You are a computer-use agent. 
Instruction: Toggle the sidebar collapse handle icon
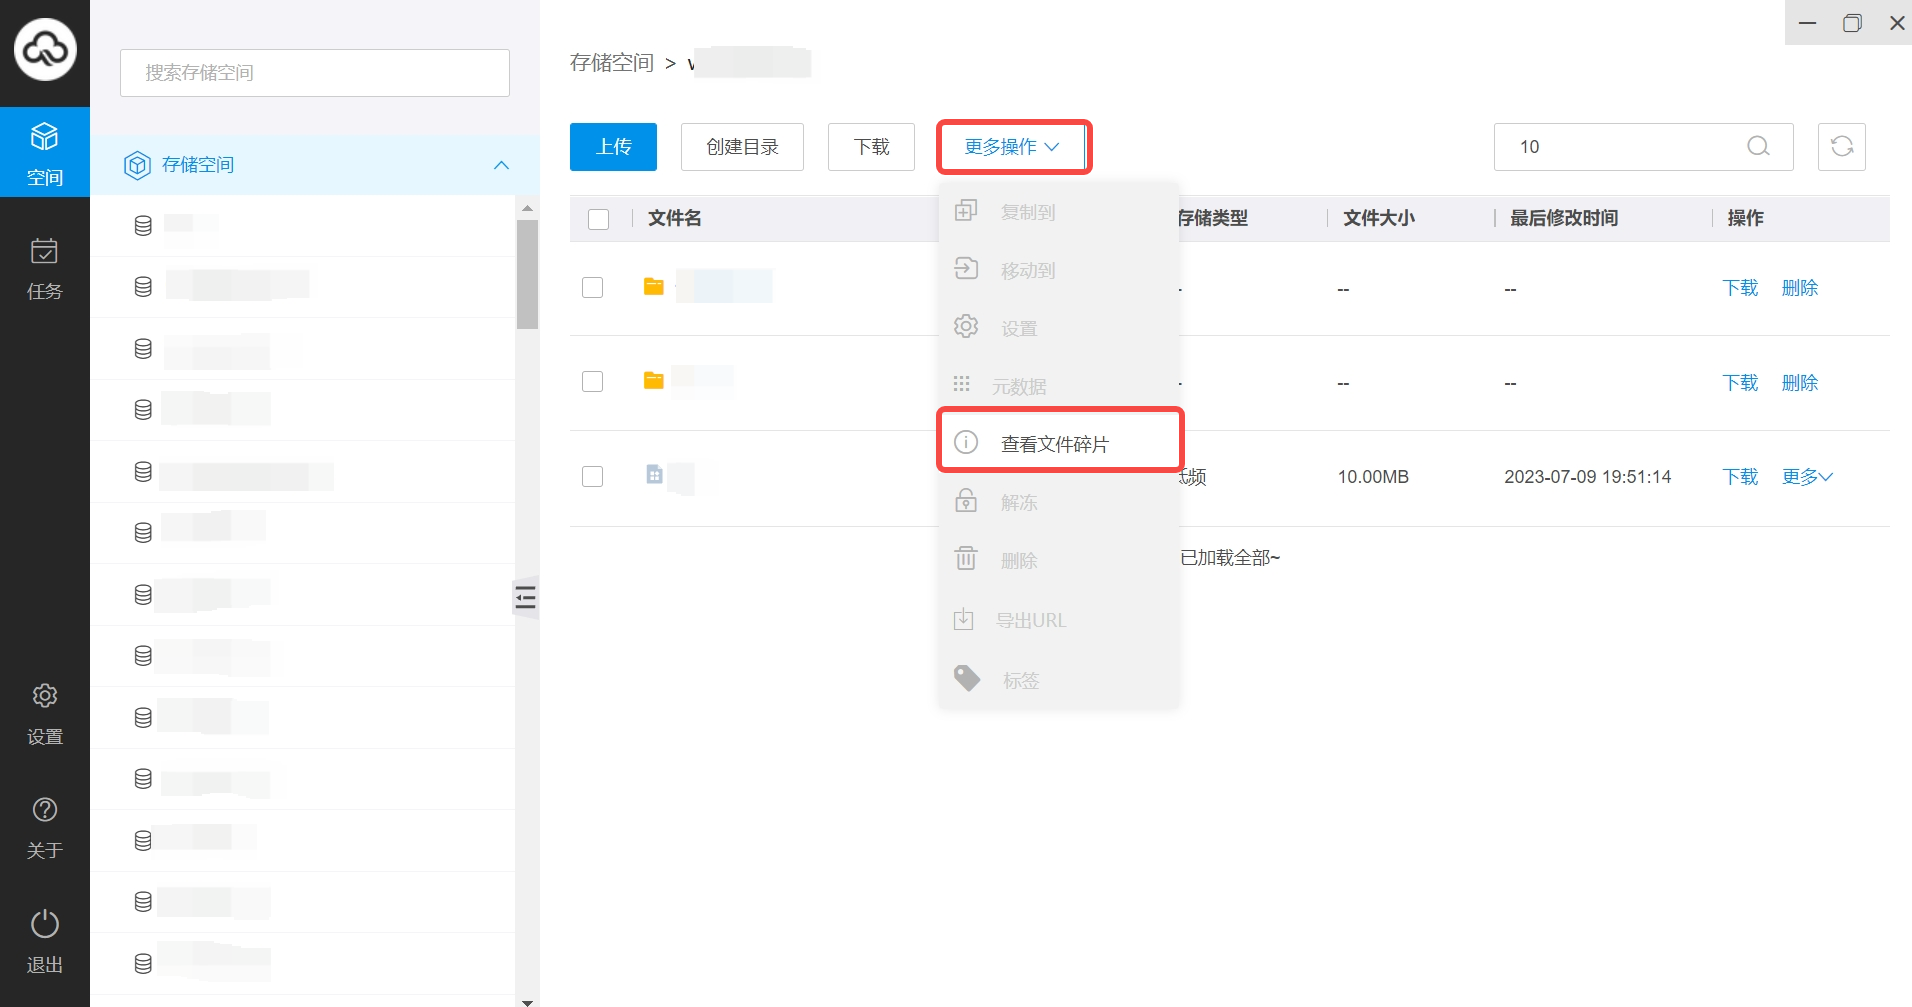(x=526, y=597)
